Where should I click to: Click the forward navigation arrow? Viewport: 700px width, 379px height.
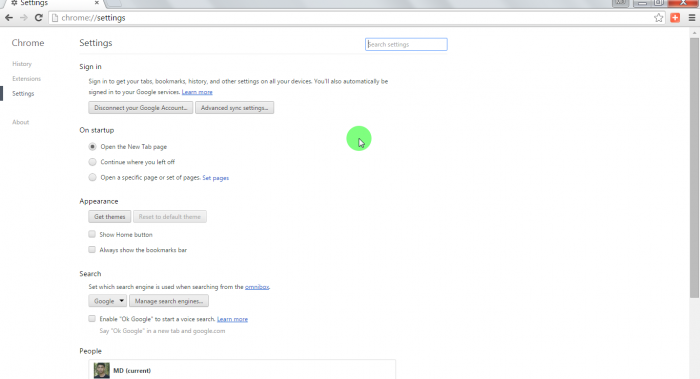click(24, 18)
